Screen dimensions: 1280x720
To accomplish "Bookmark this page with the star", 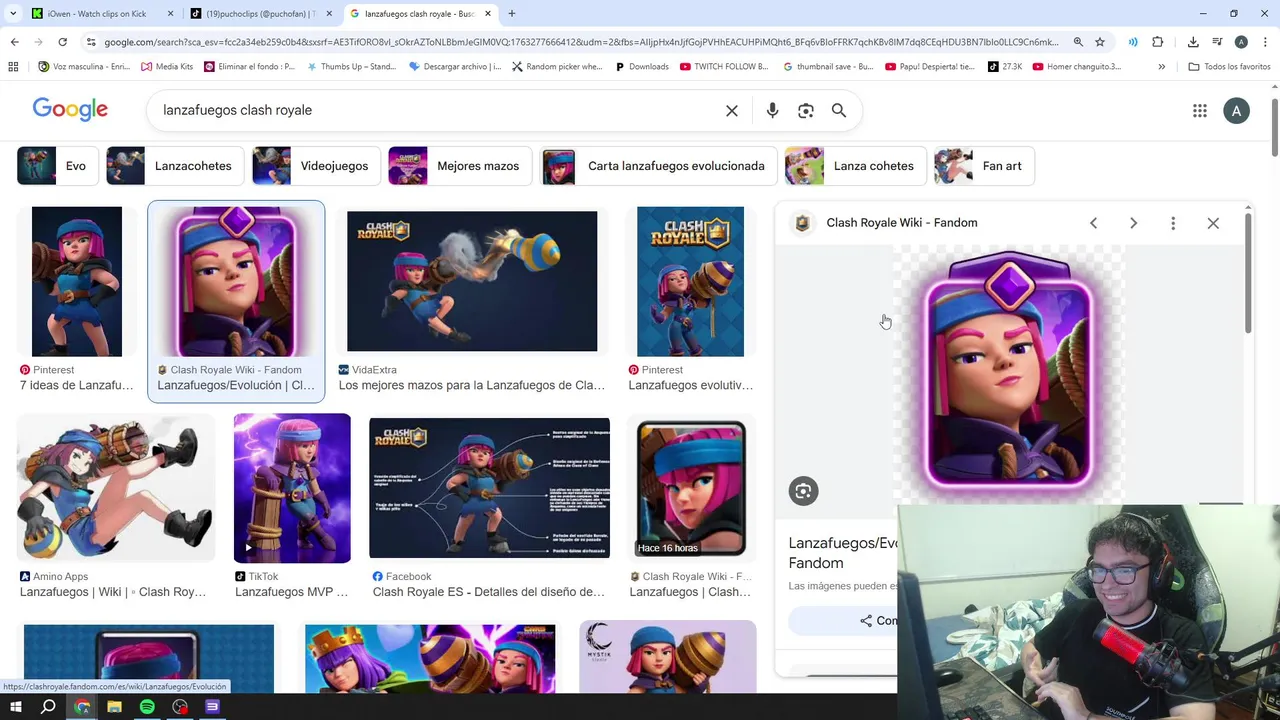I will point(1100,42).
